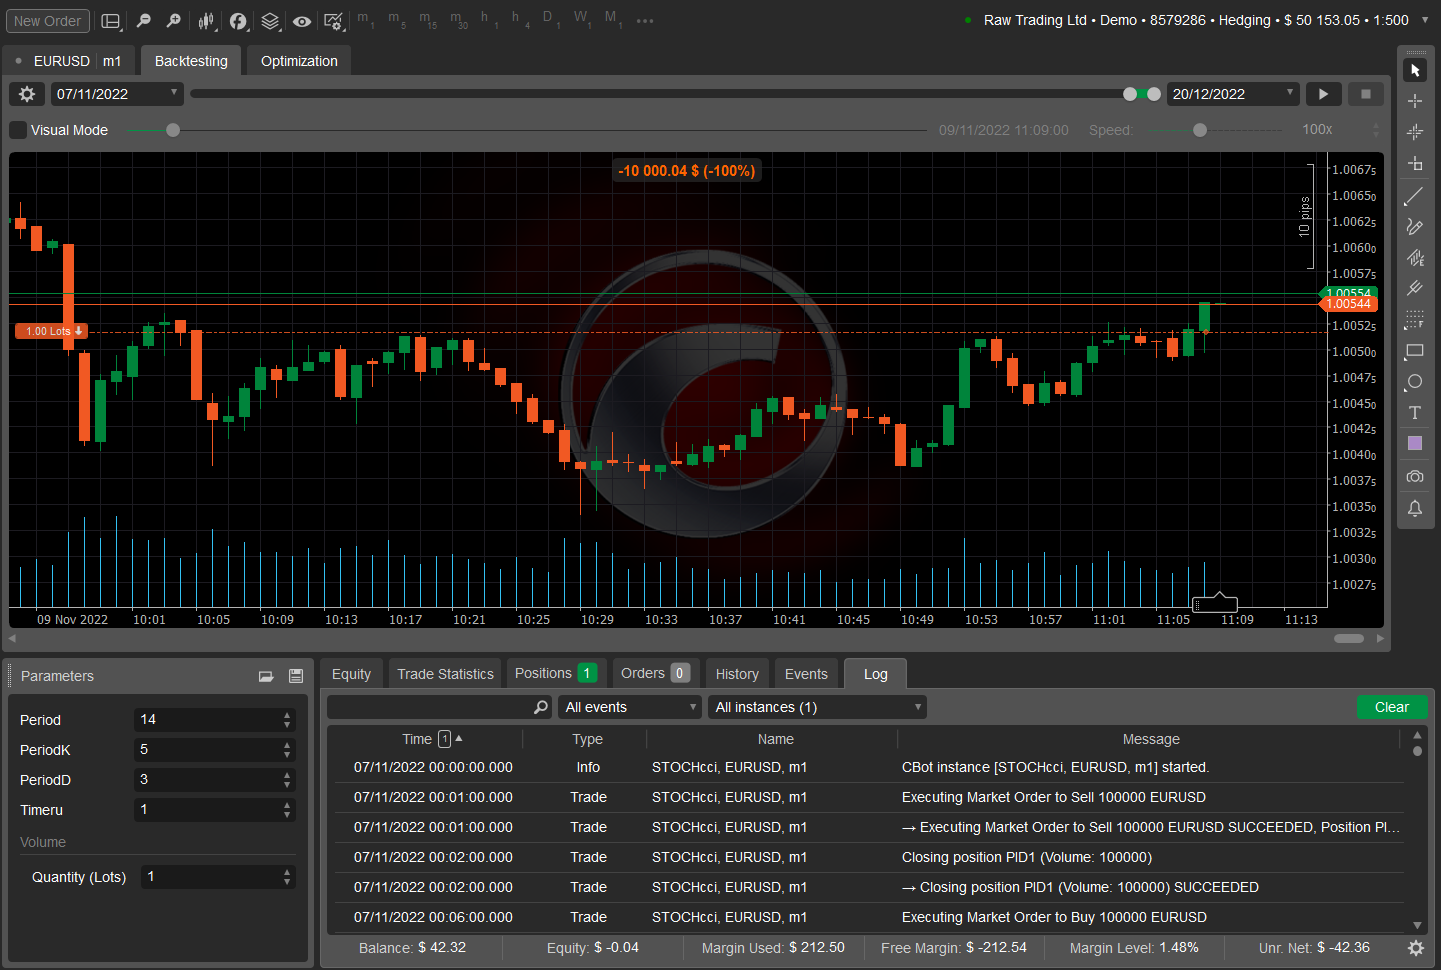Open the All events filter dropdown
The image size is (1441, 970).
tap(630, 707)
